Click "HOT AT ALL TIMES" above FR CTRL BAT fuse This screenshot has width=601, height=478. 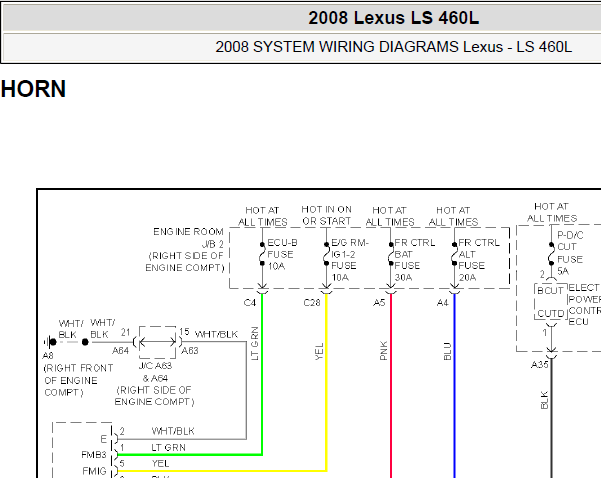pos(390,216)
